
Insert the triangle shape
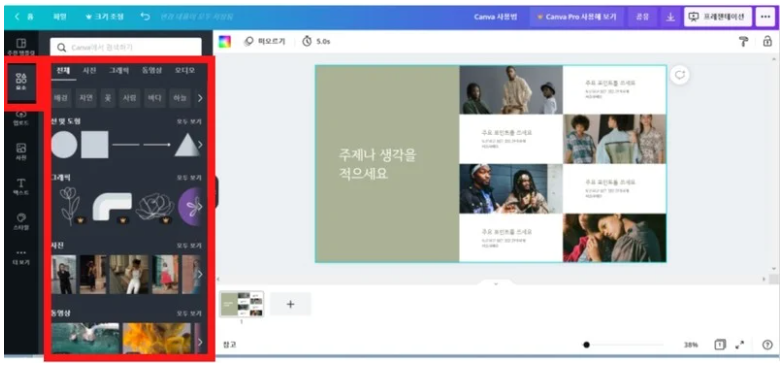click(187, 145)
